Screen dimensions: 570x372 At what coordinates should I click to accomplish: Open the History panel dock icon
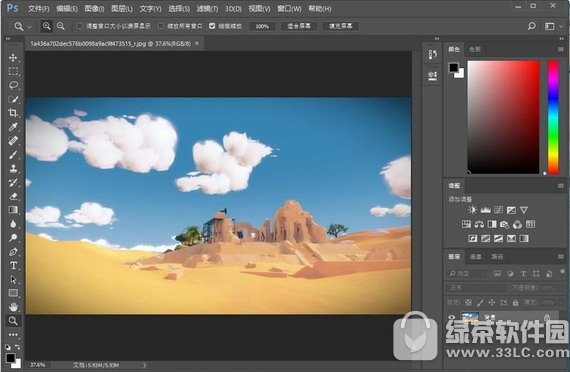[x=433, y=55]
